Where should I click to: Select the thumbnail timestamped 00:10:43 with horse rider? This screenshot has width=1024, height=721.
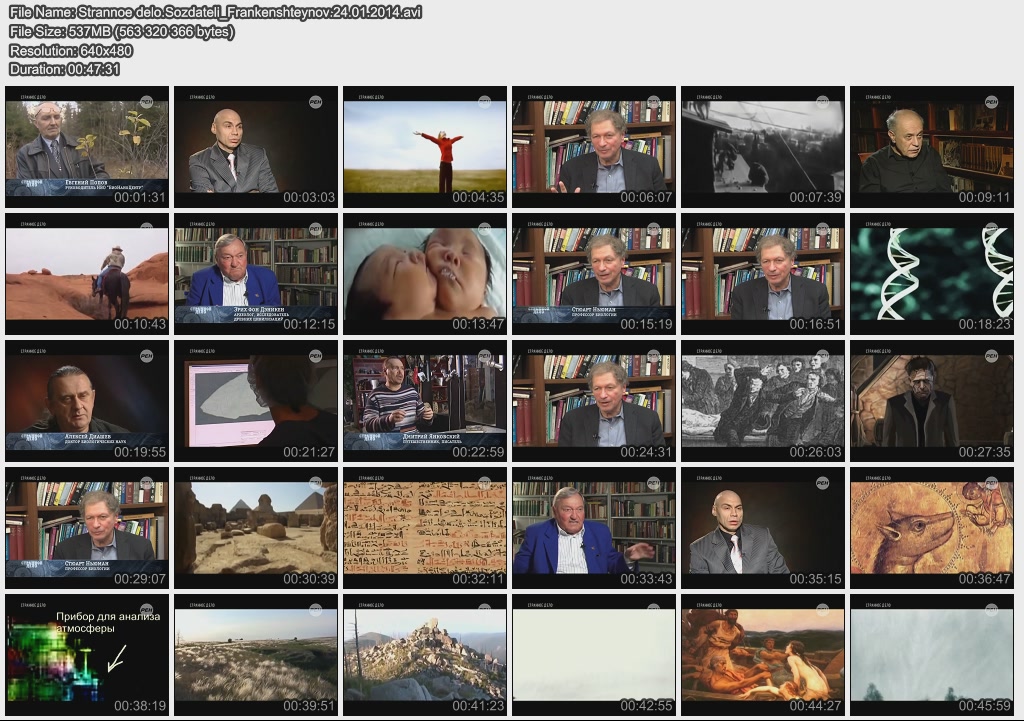click(x=87, y=274)
